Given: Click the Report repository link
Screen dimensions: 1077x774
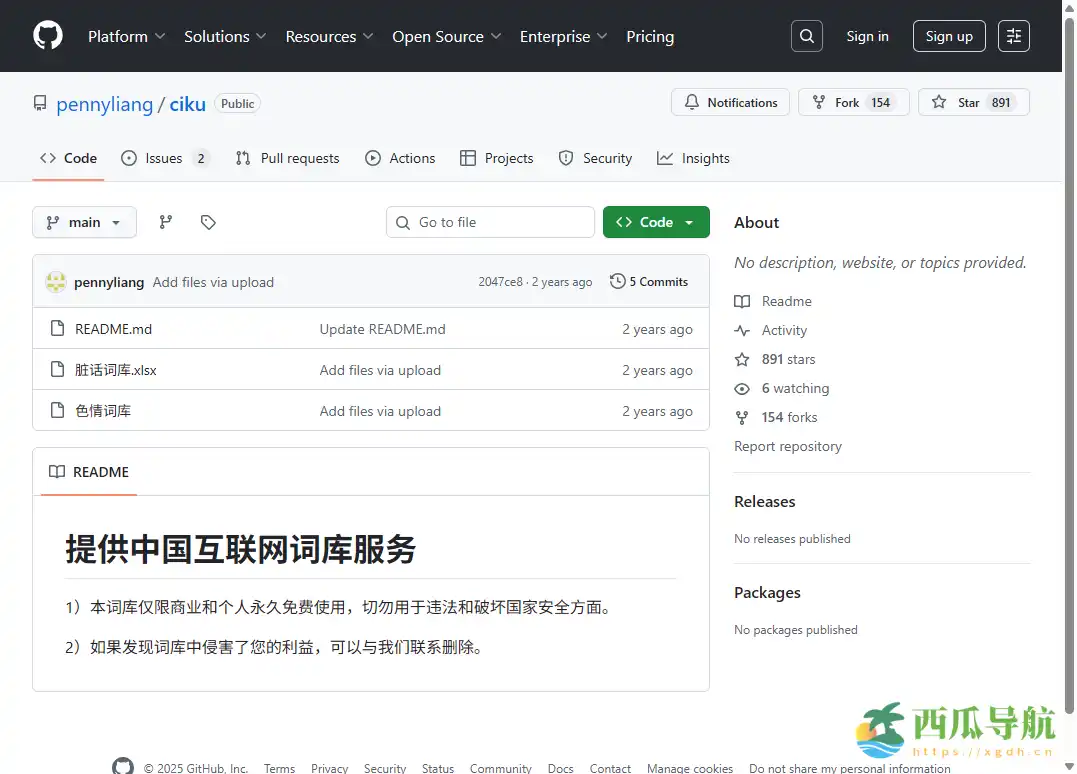Looking at the screenshot, I should (788, 446).
